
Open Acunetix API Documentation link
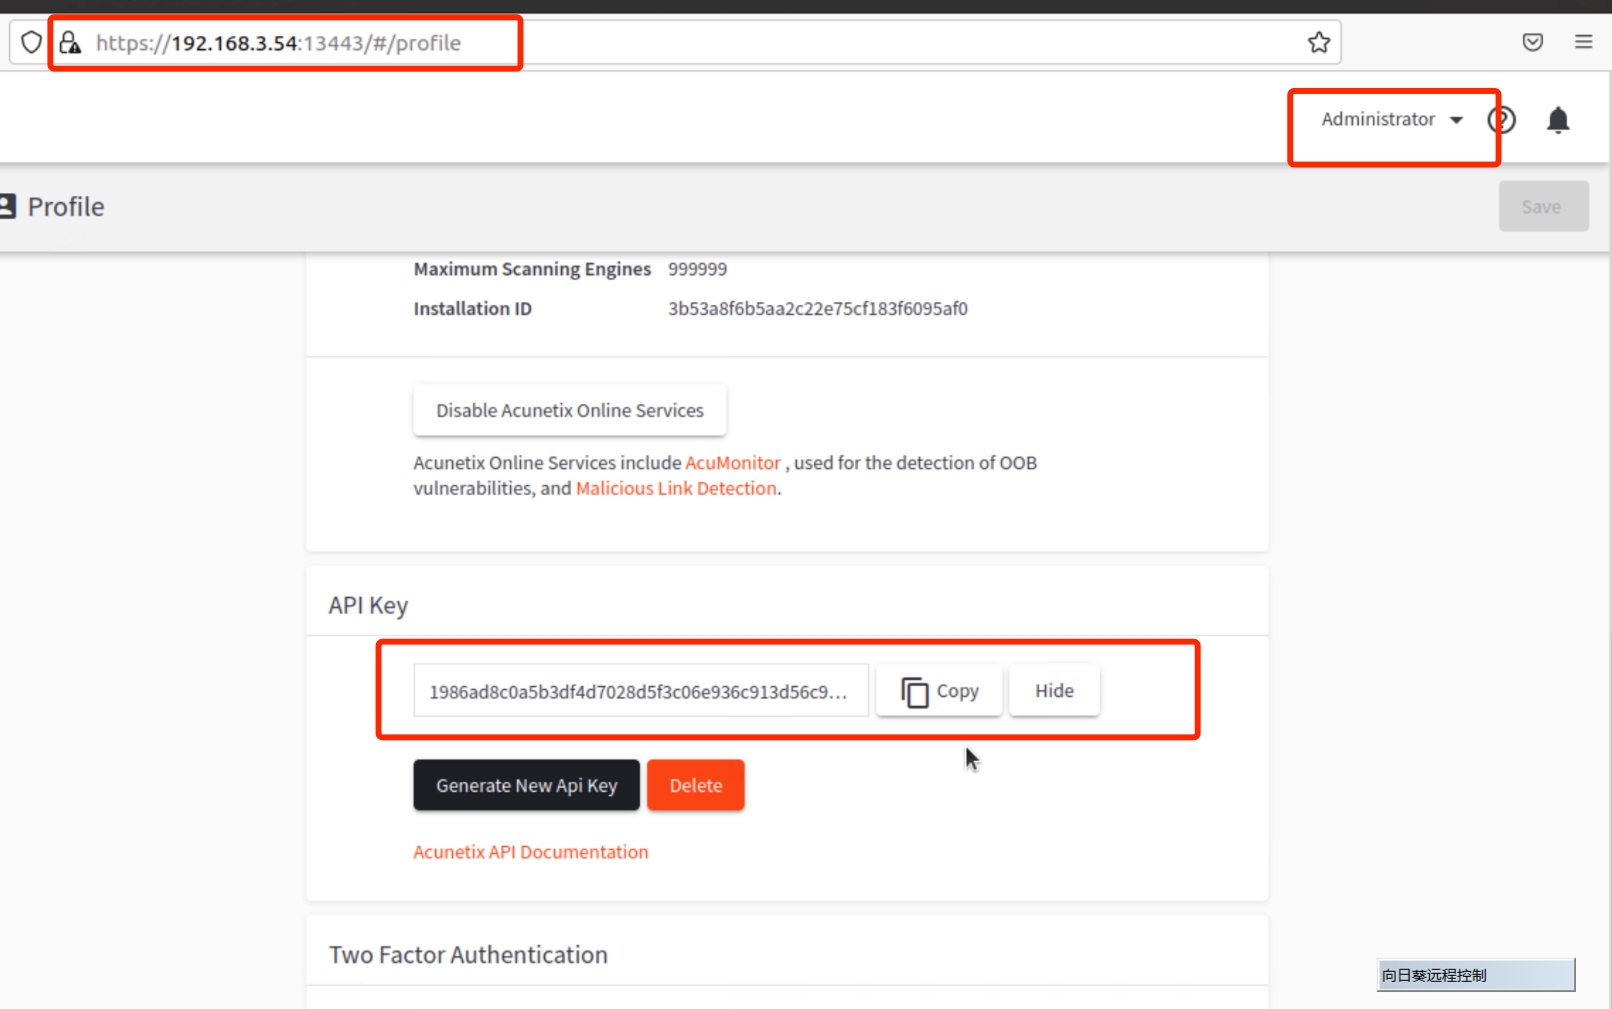530,852
